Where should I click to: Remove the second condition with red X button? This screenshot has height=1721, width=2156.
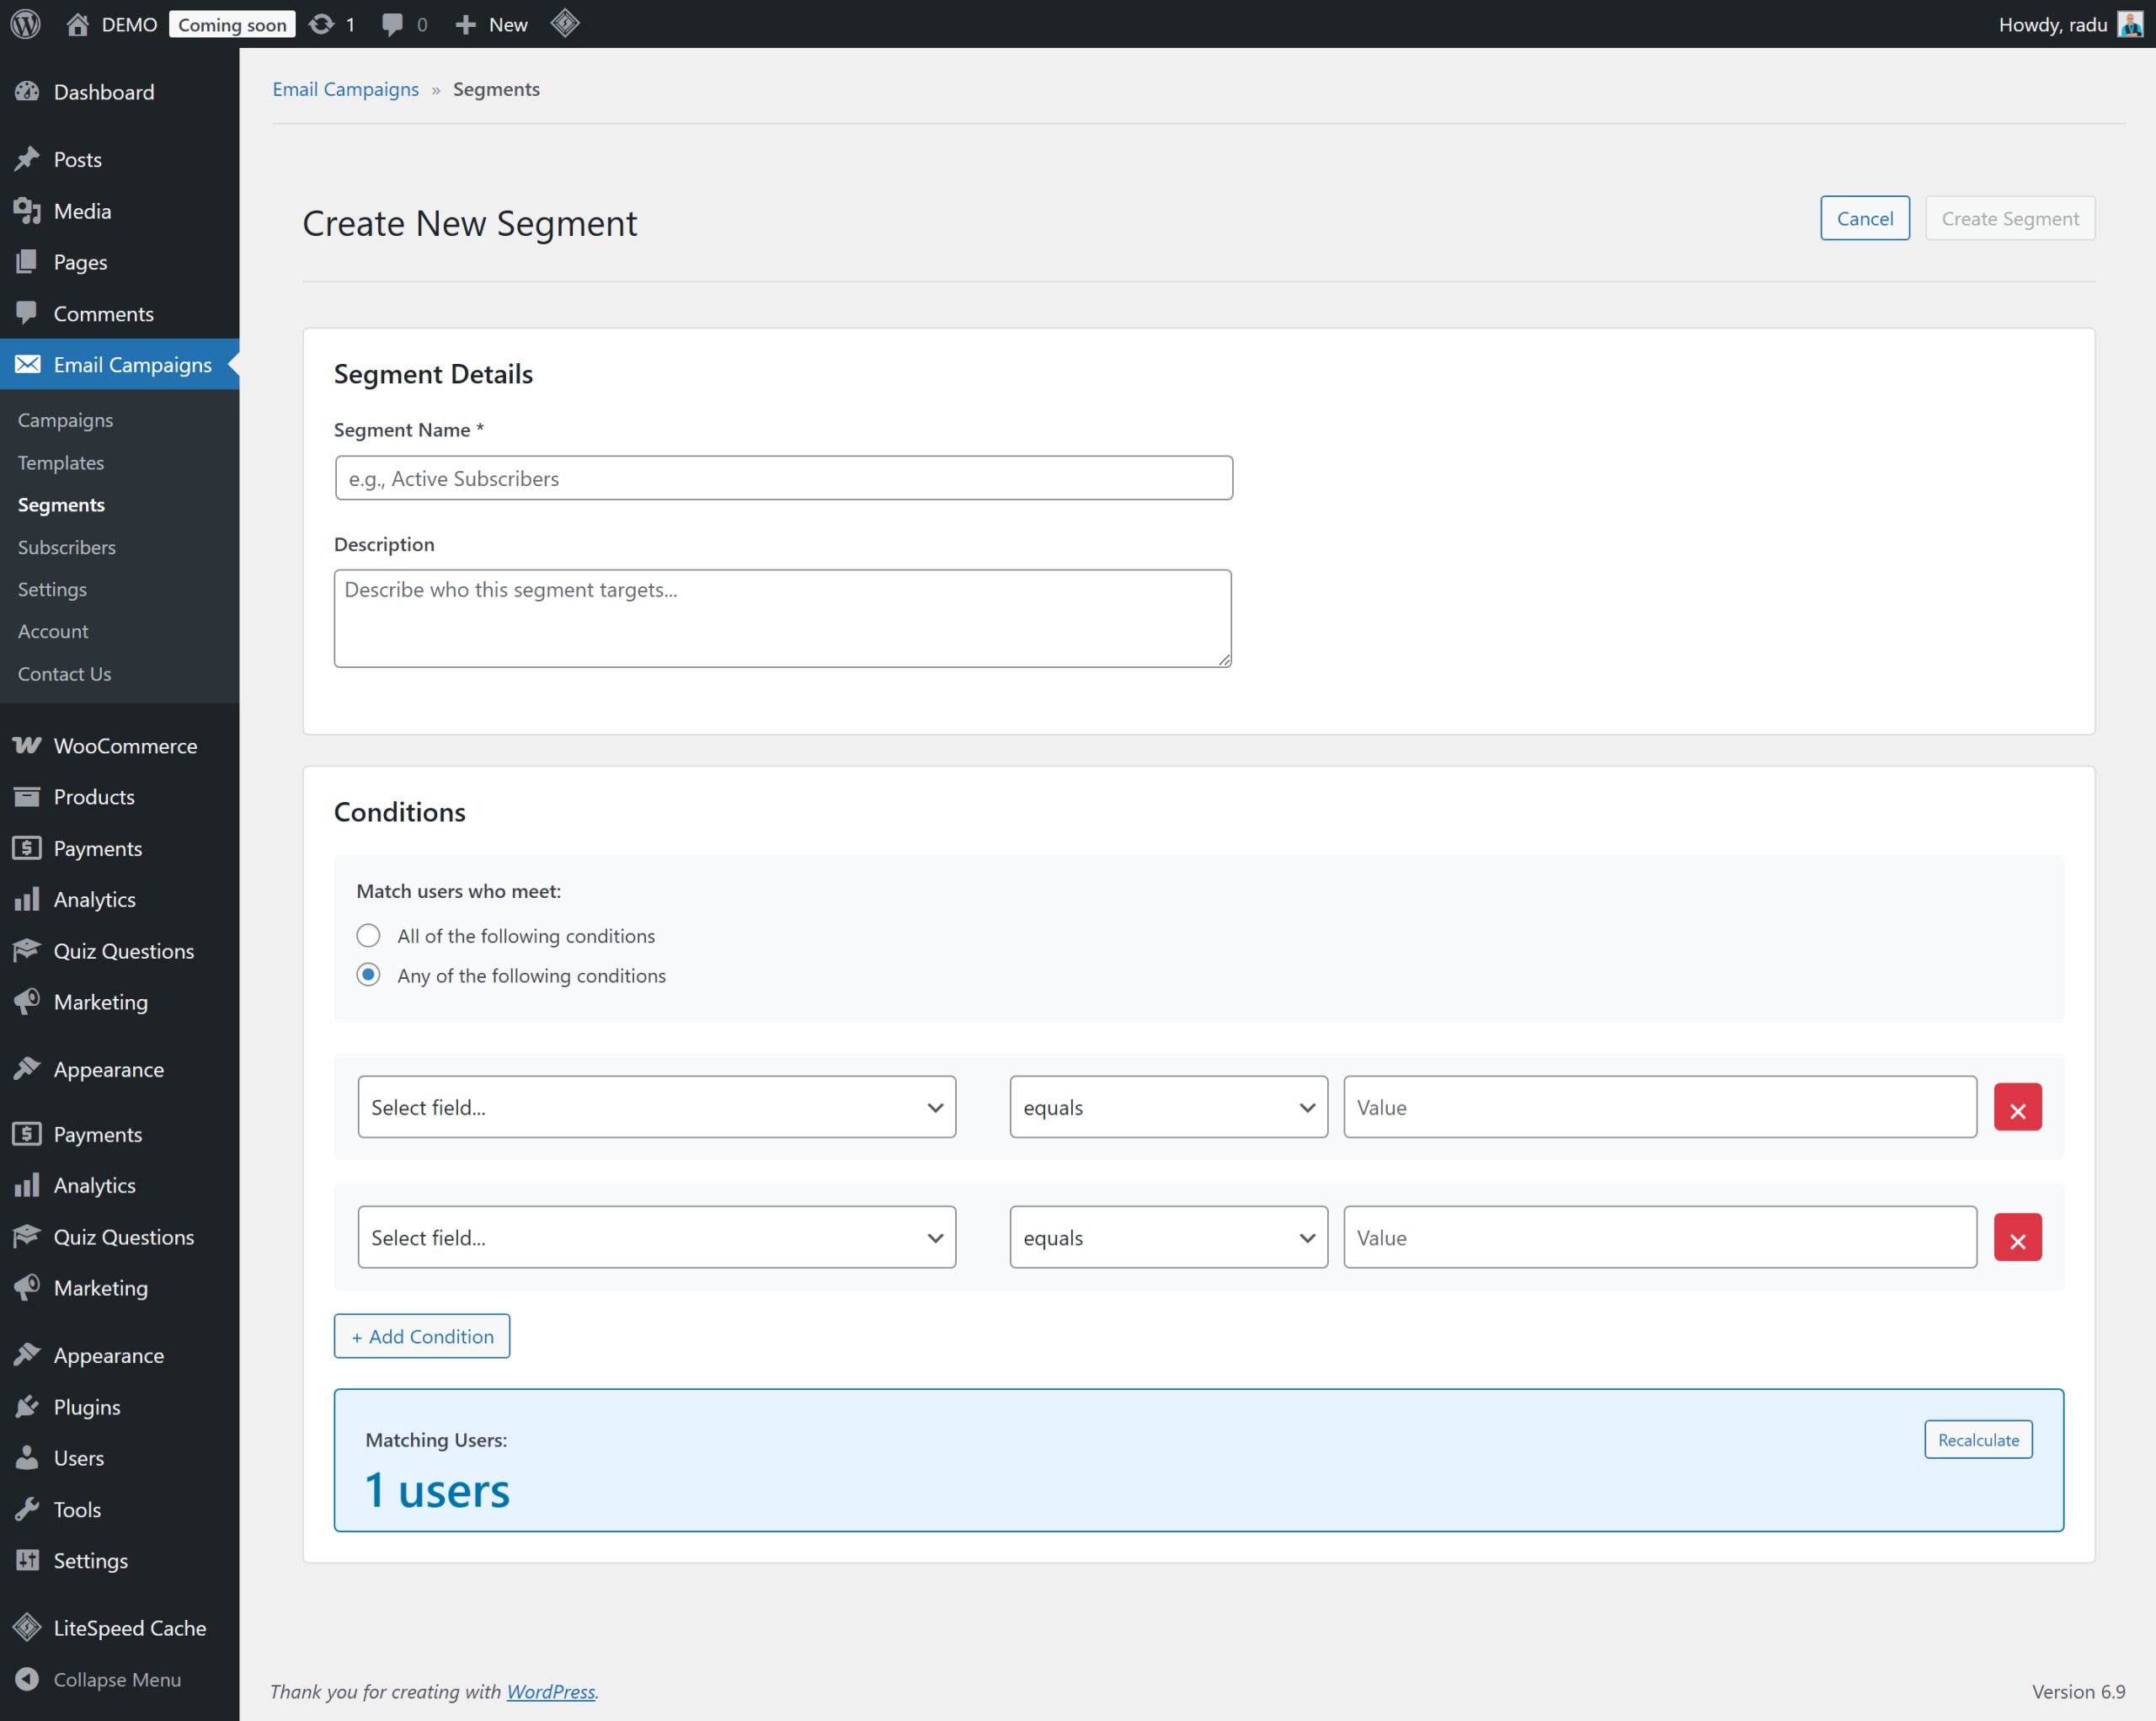coord(2017,1238)
